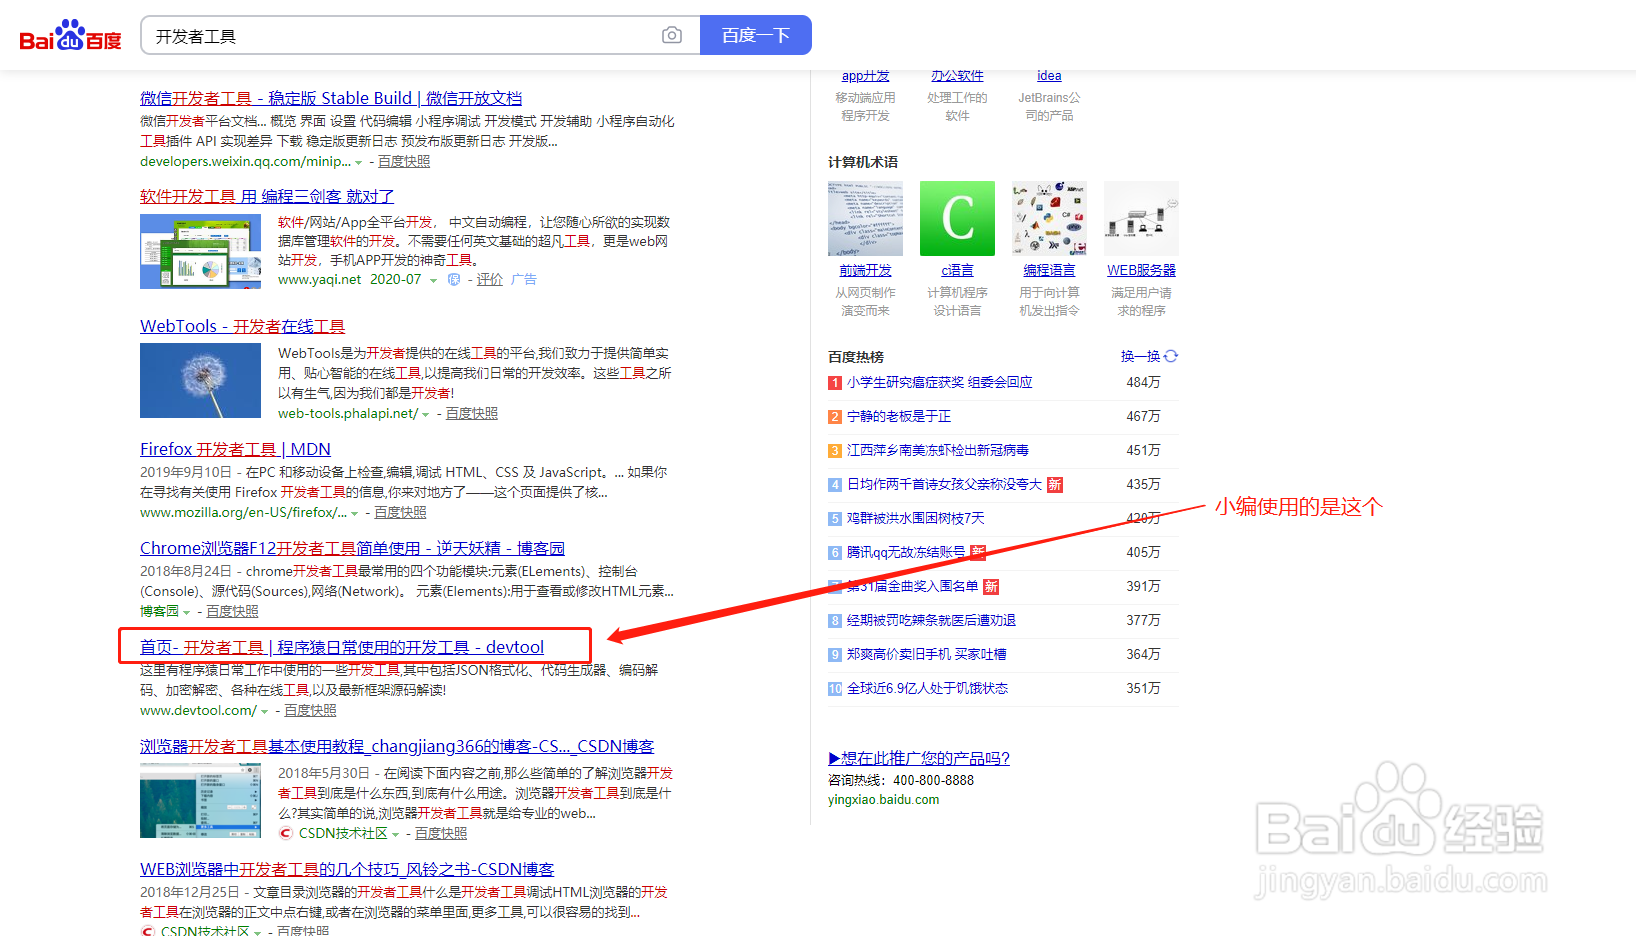Click rank 1 badge in 百度热榜

pos(835,383)
